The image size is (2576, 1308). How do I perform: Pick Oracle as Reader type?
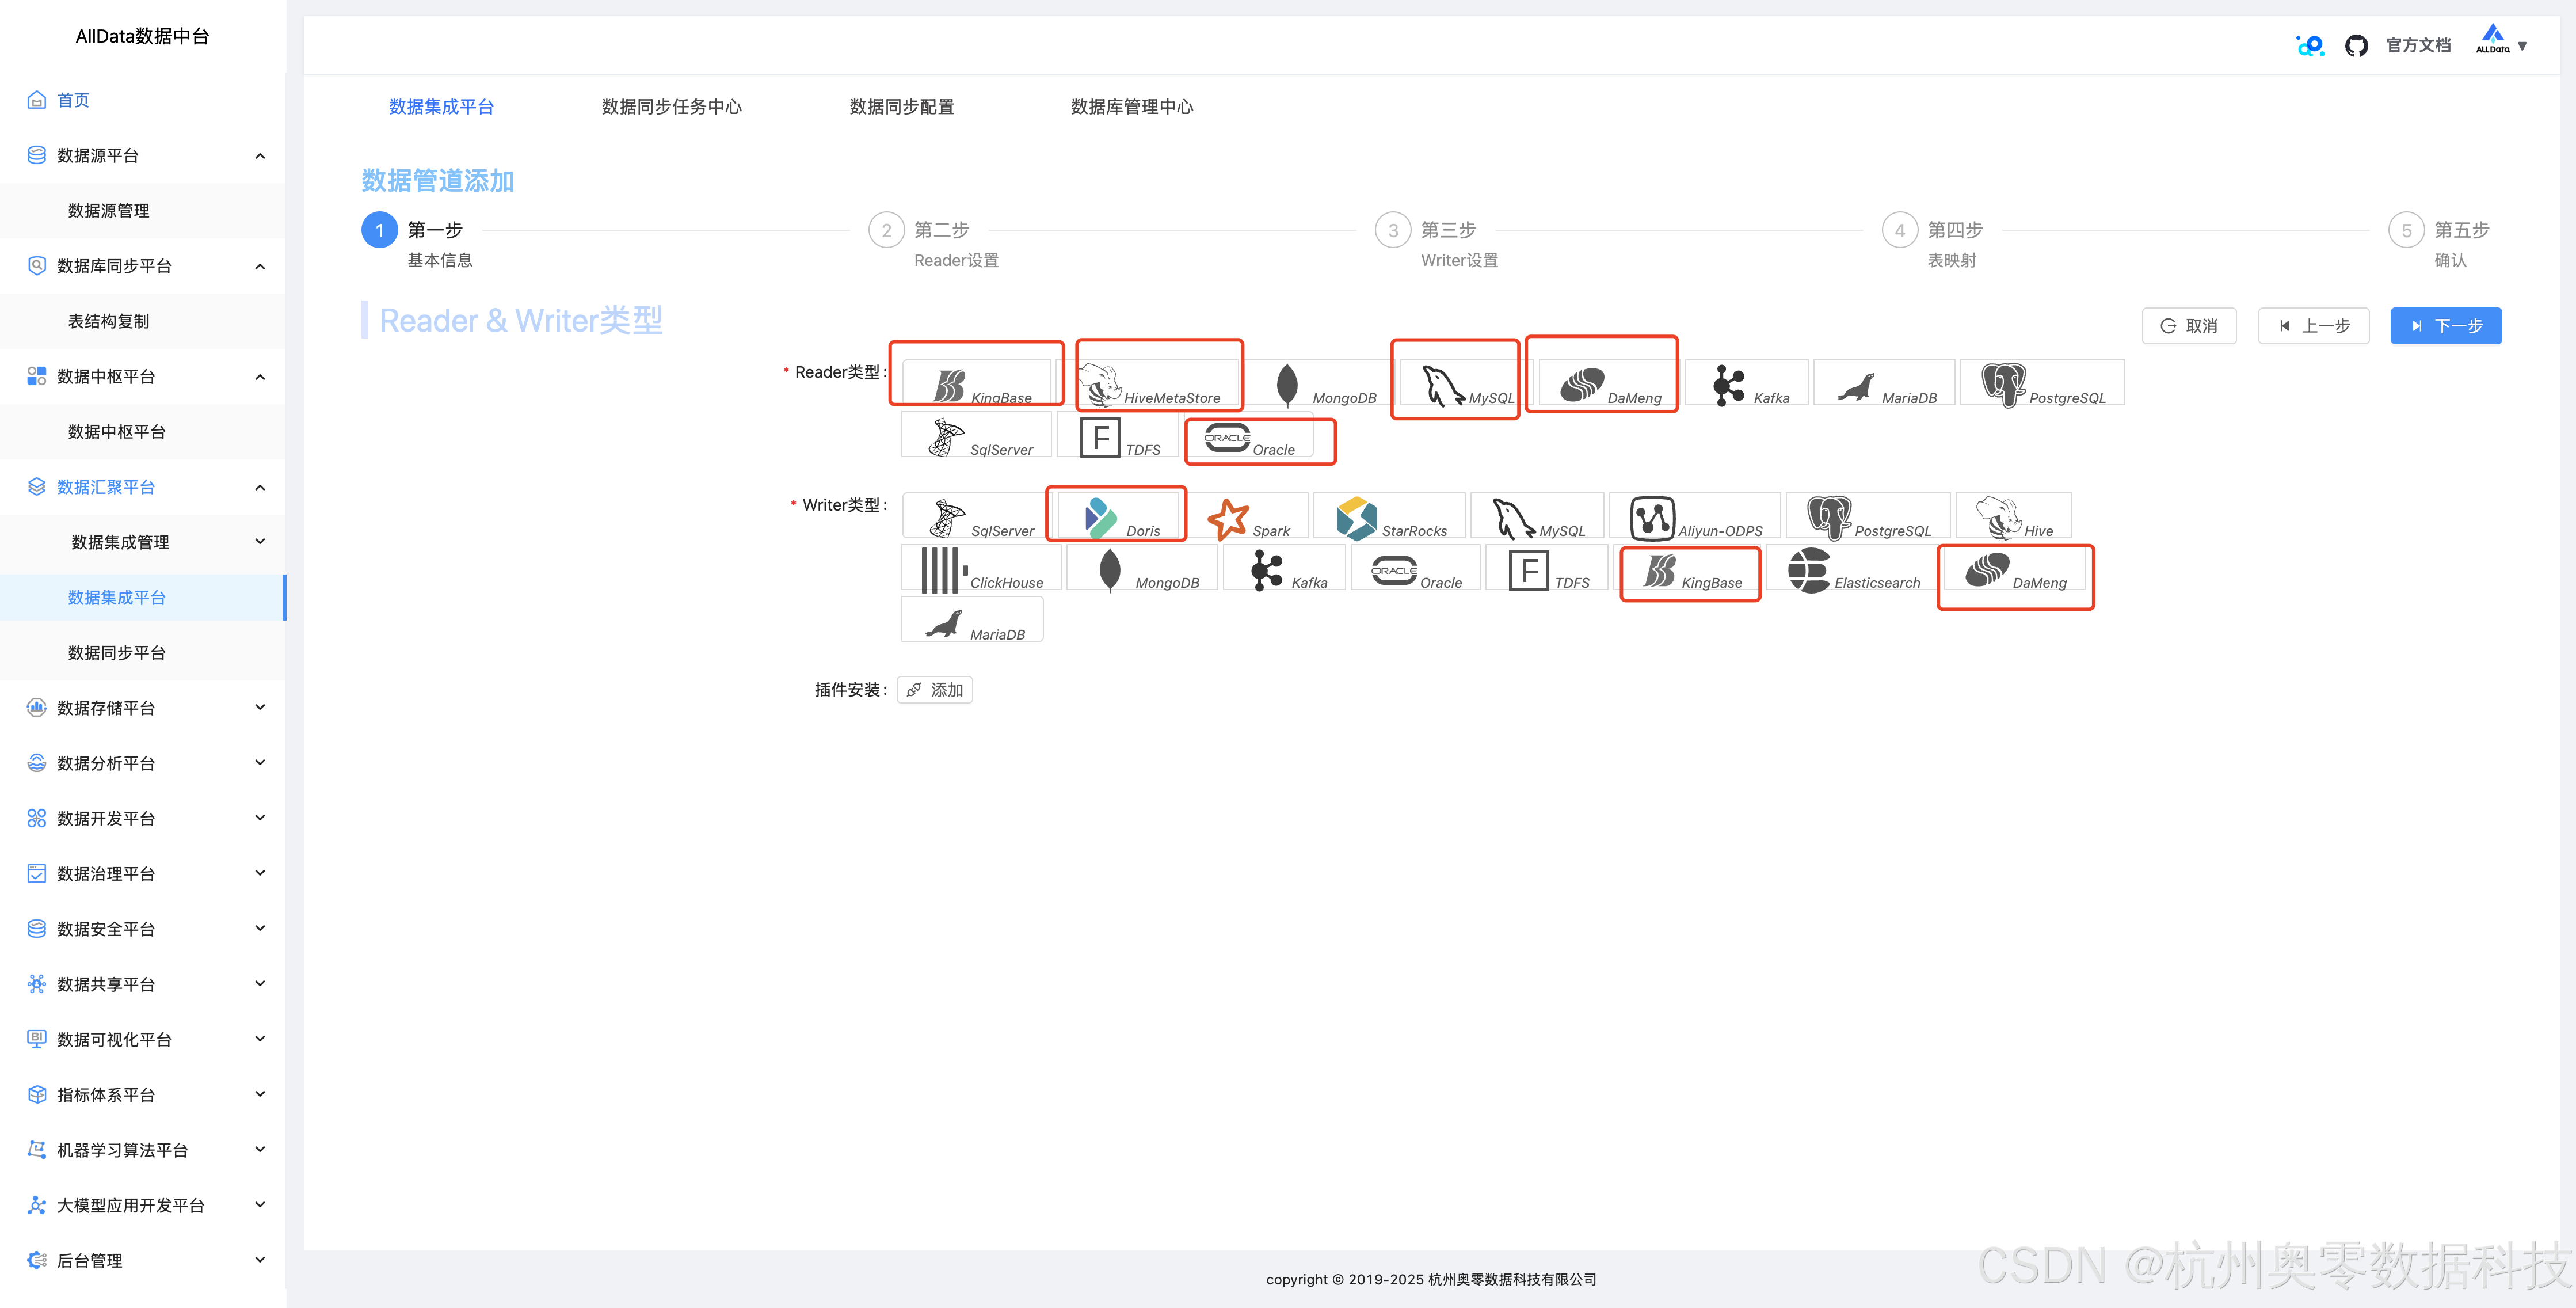[1248, 435]
